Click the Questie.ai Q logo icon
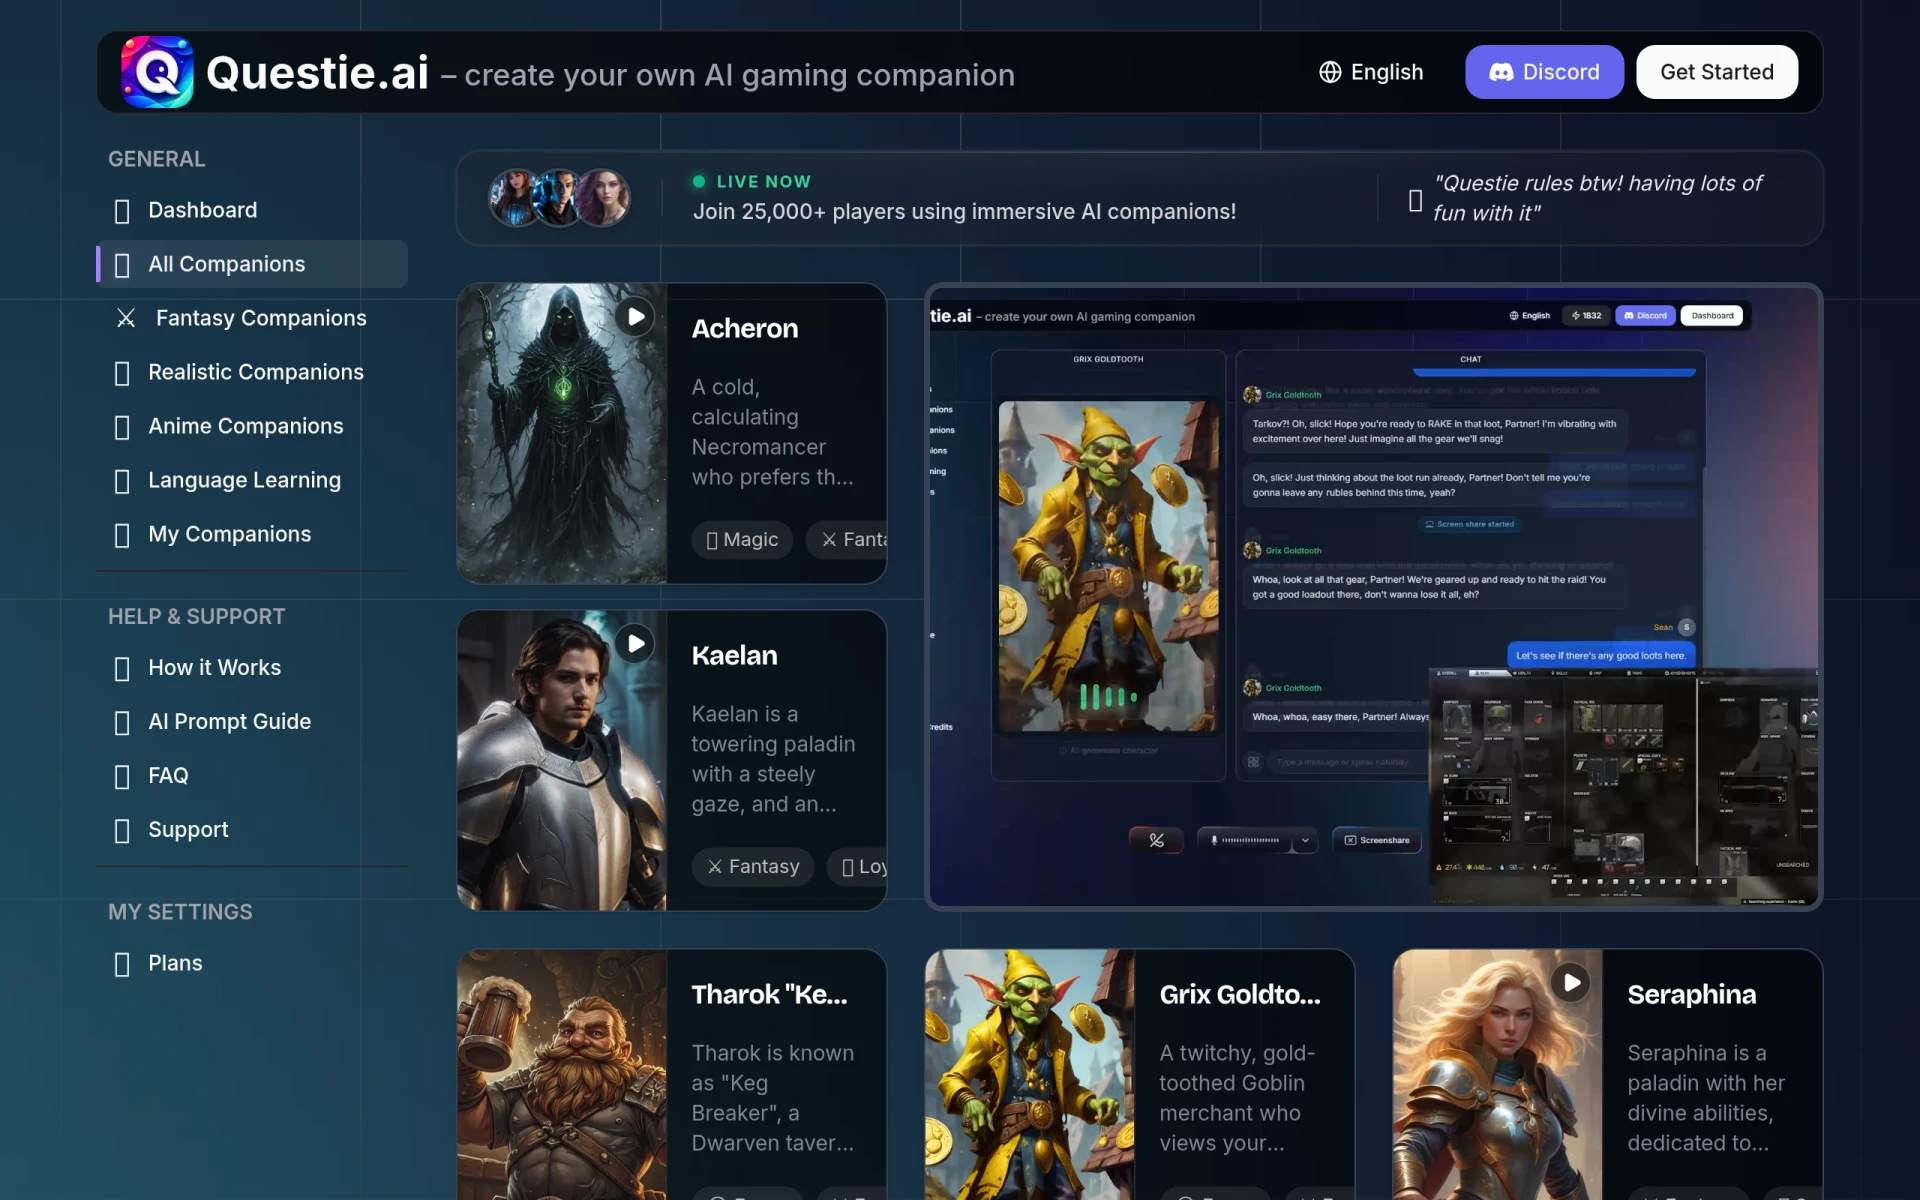 point(157,72)
